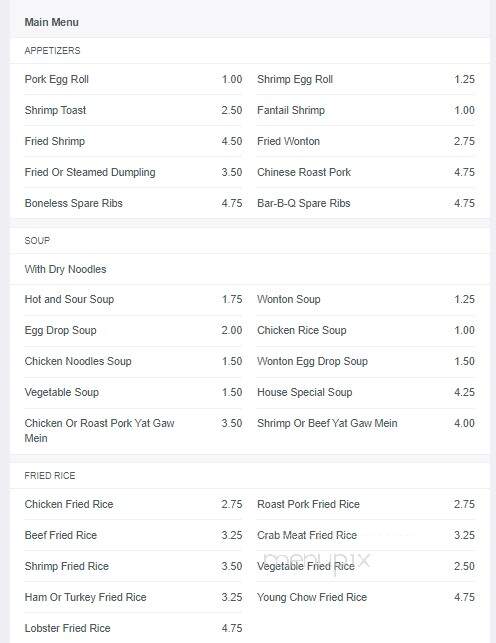Click the menupix watermark logo
The width and height of the screenshot is (496, 643).
pos(316,561)
